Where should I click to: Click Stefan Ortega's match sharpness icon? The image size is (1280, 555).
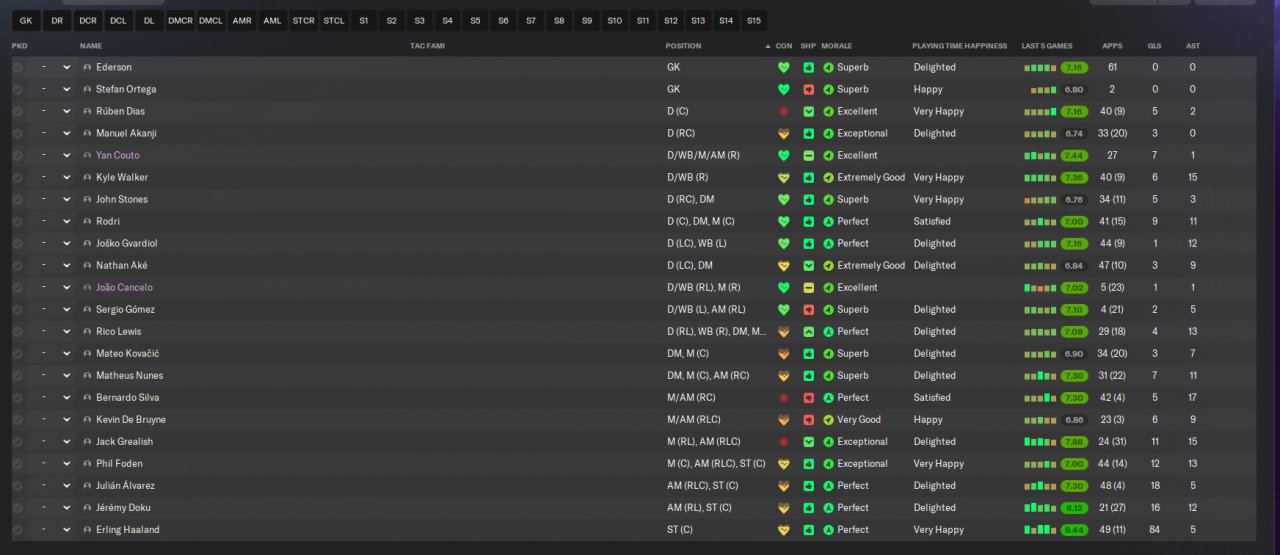click(808, 89)
